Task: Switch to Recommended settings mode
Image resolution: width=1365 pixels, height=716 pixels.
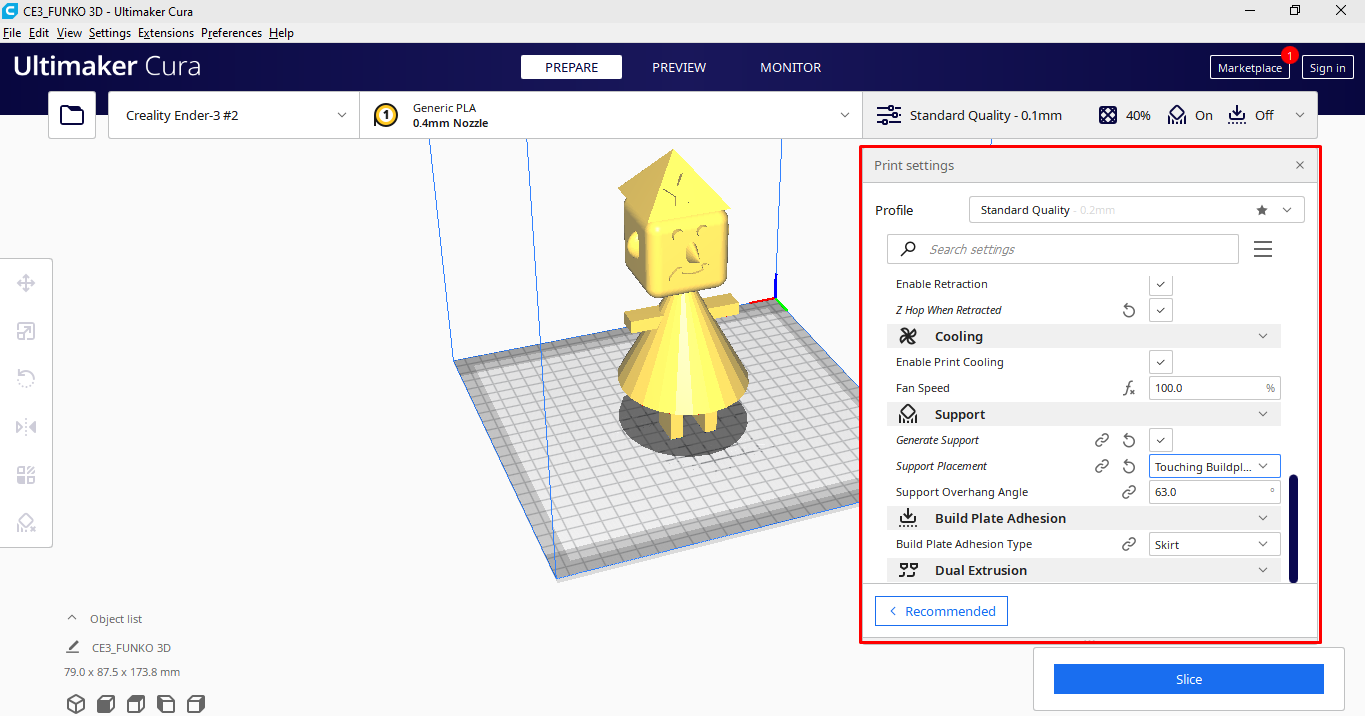Action: coord(941,611)
